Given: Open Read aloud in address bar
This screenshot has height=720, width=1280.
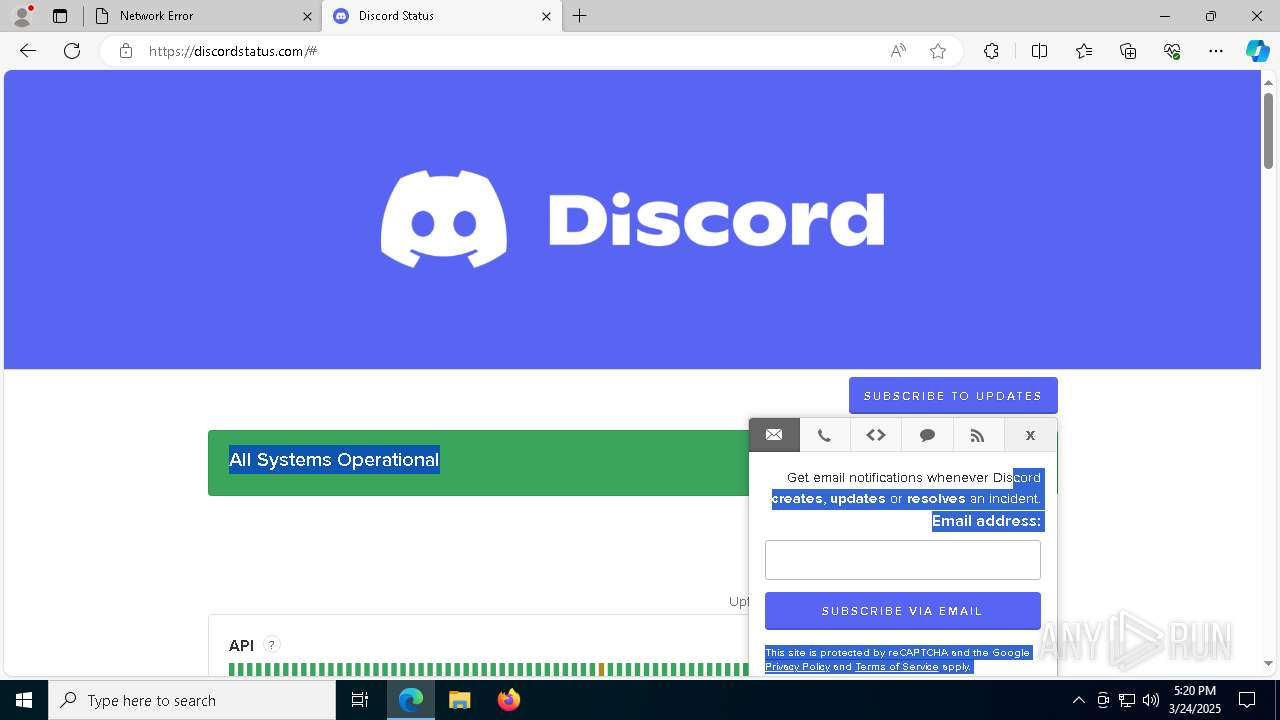Looking at the screenshot, I should click(x=898, y=51).
